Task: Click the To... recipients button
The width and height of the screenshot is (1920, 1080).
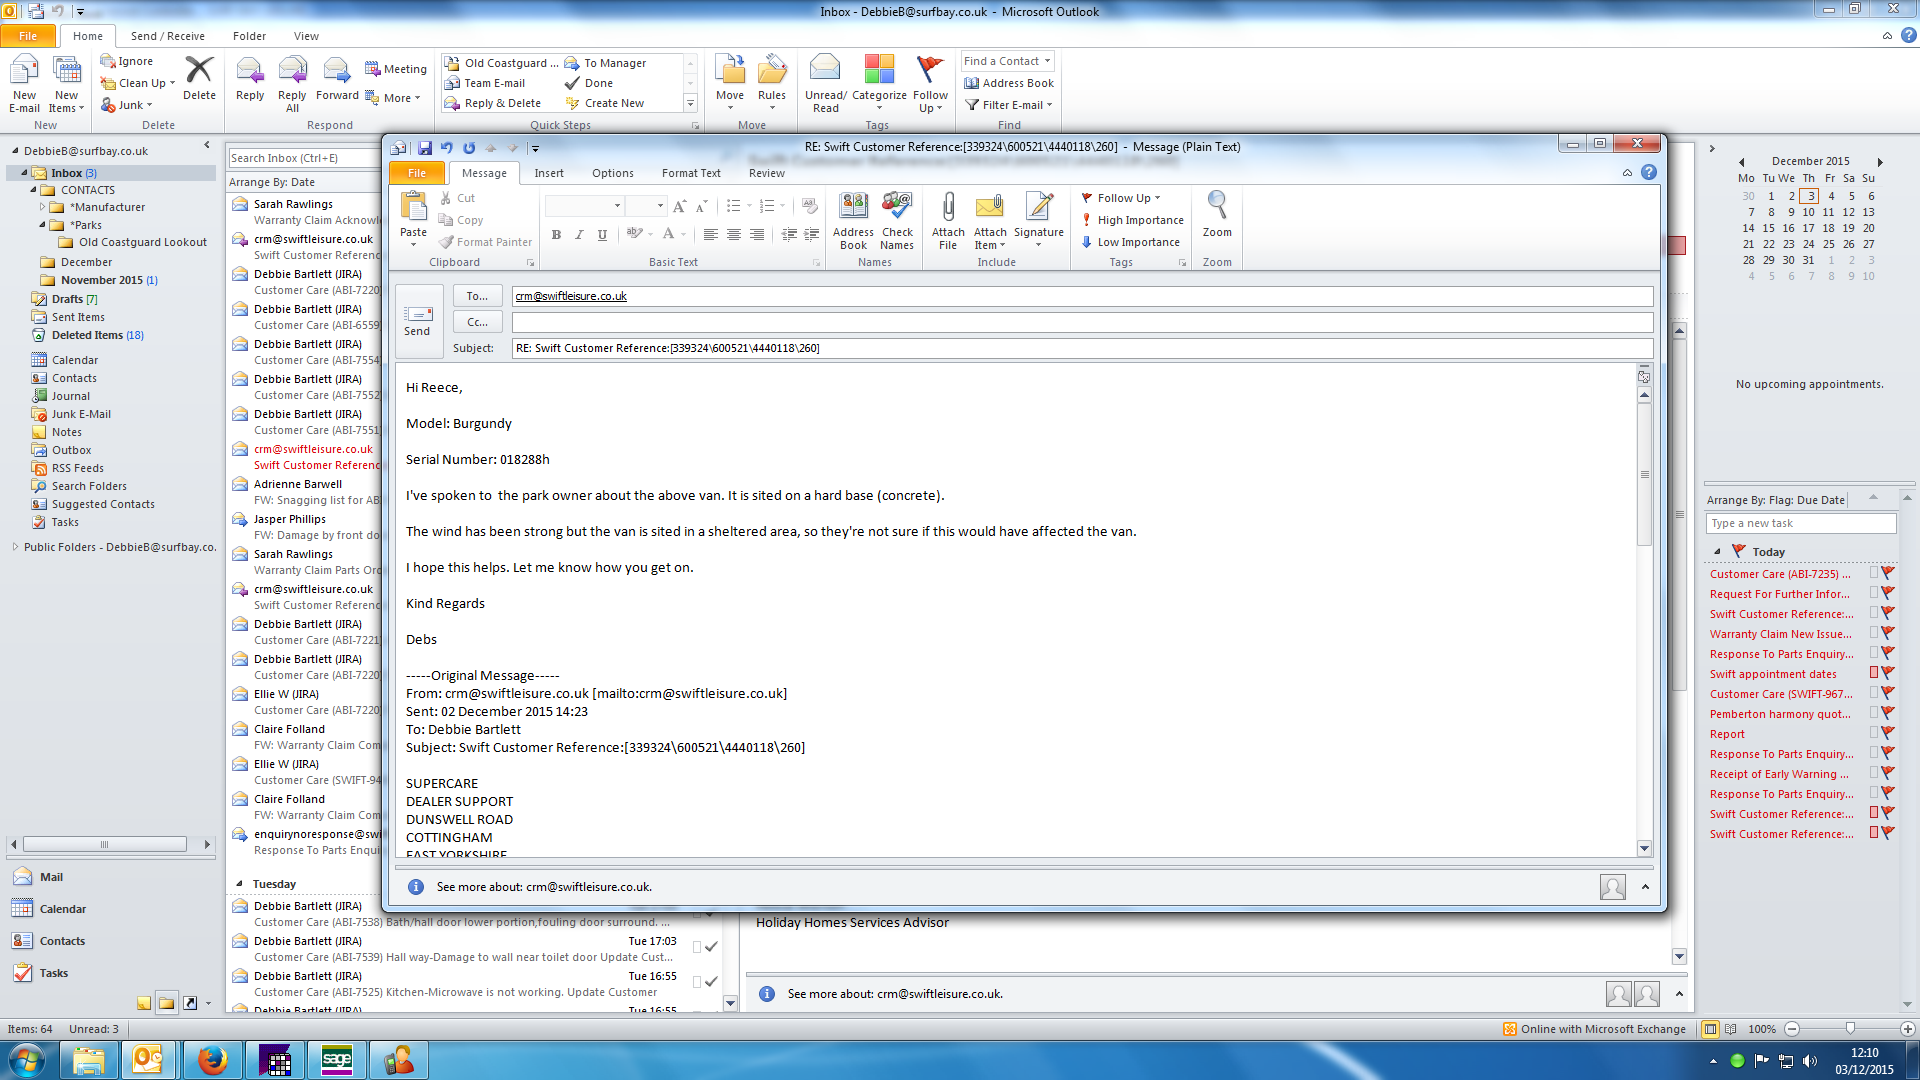Action: click(x=477, y=296)
